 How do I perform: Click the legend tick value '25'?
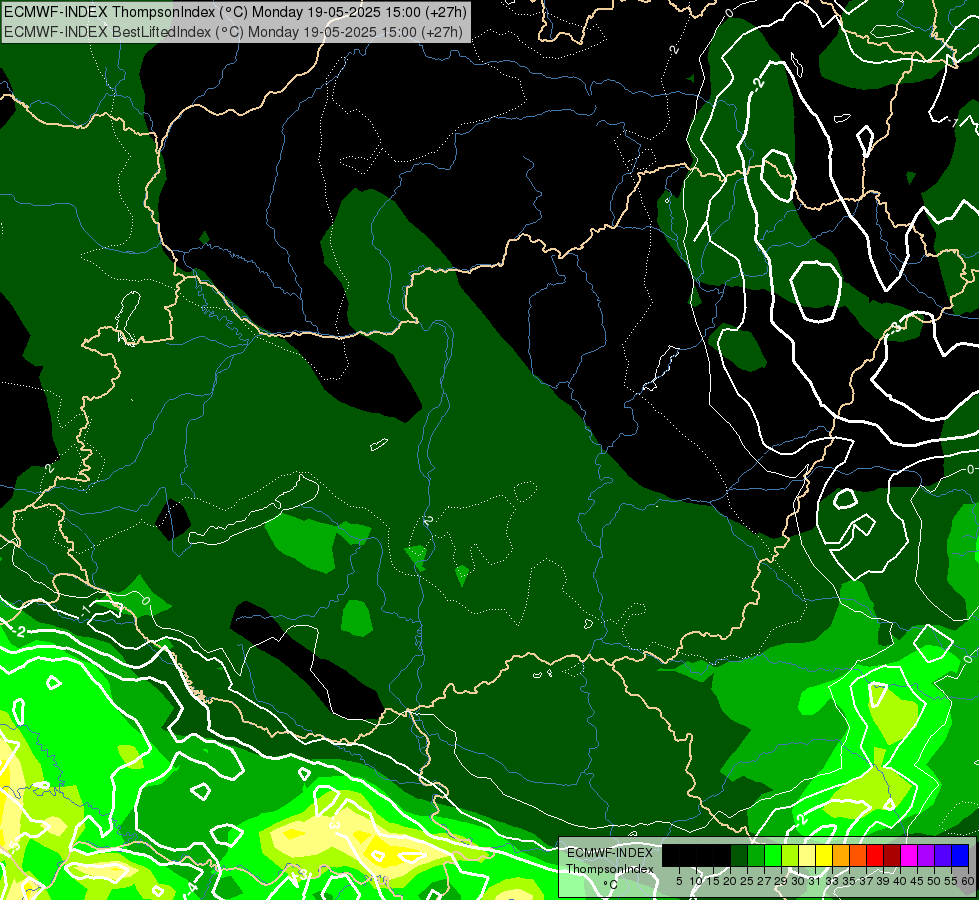click(x=747, y=881)
